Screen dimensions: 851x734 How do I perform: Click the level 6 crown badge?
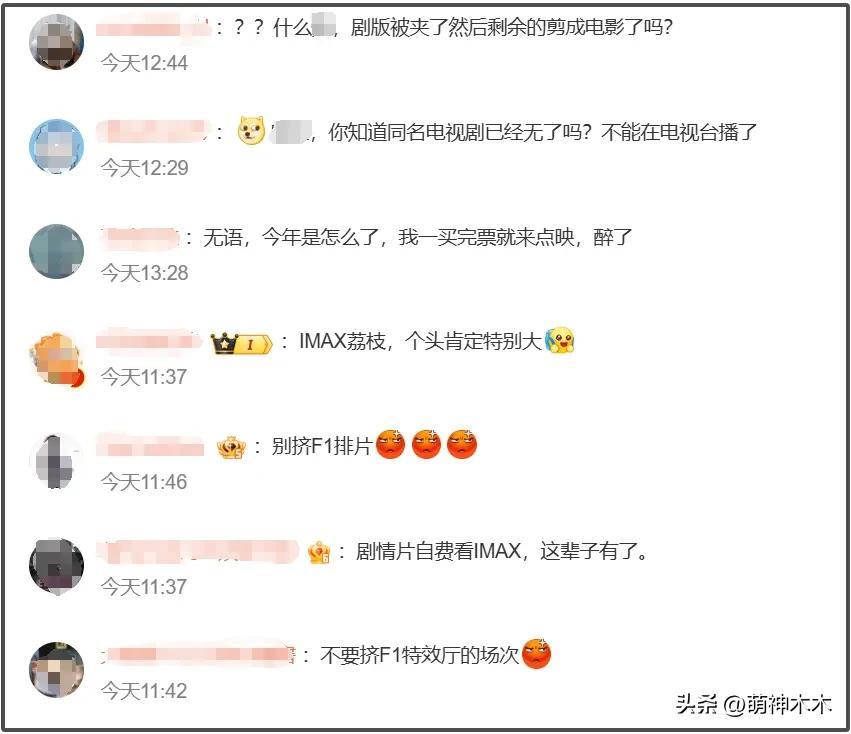point(319,553)
